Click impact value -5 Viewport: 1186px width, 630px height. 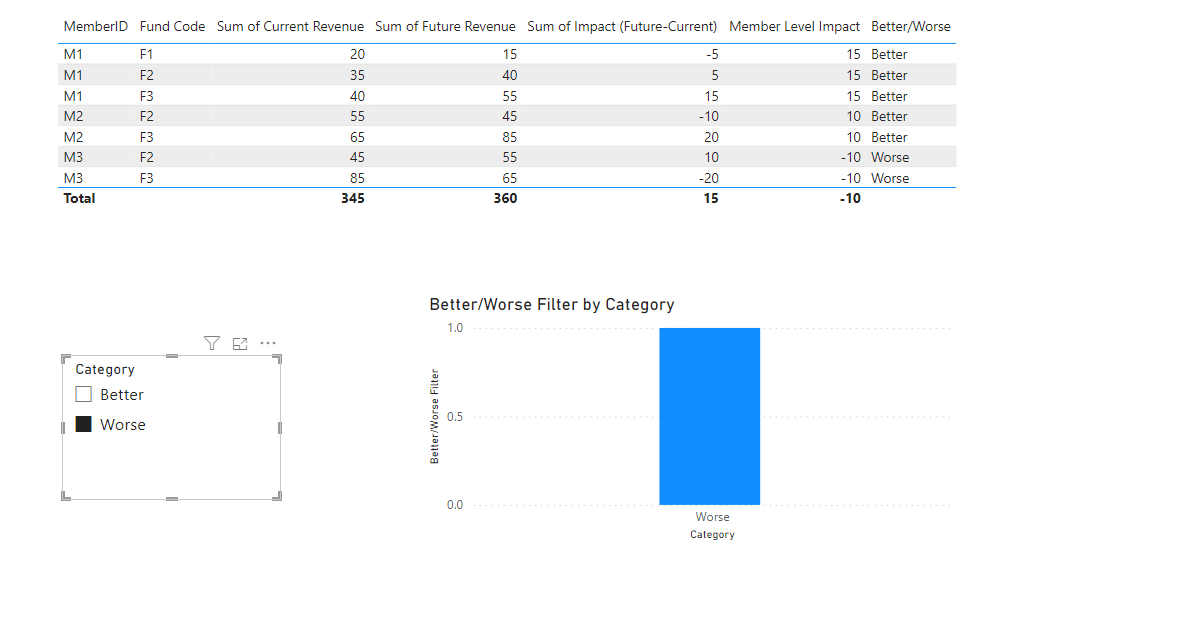[712, 54]
